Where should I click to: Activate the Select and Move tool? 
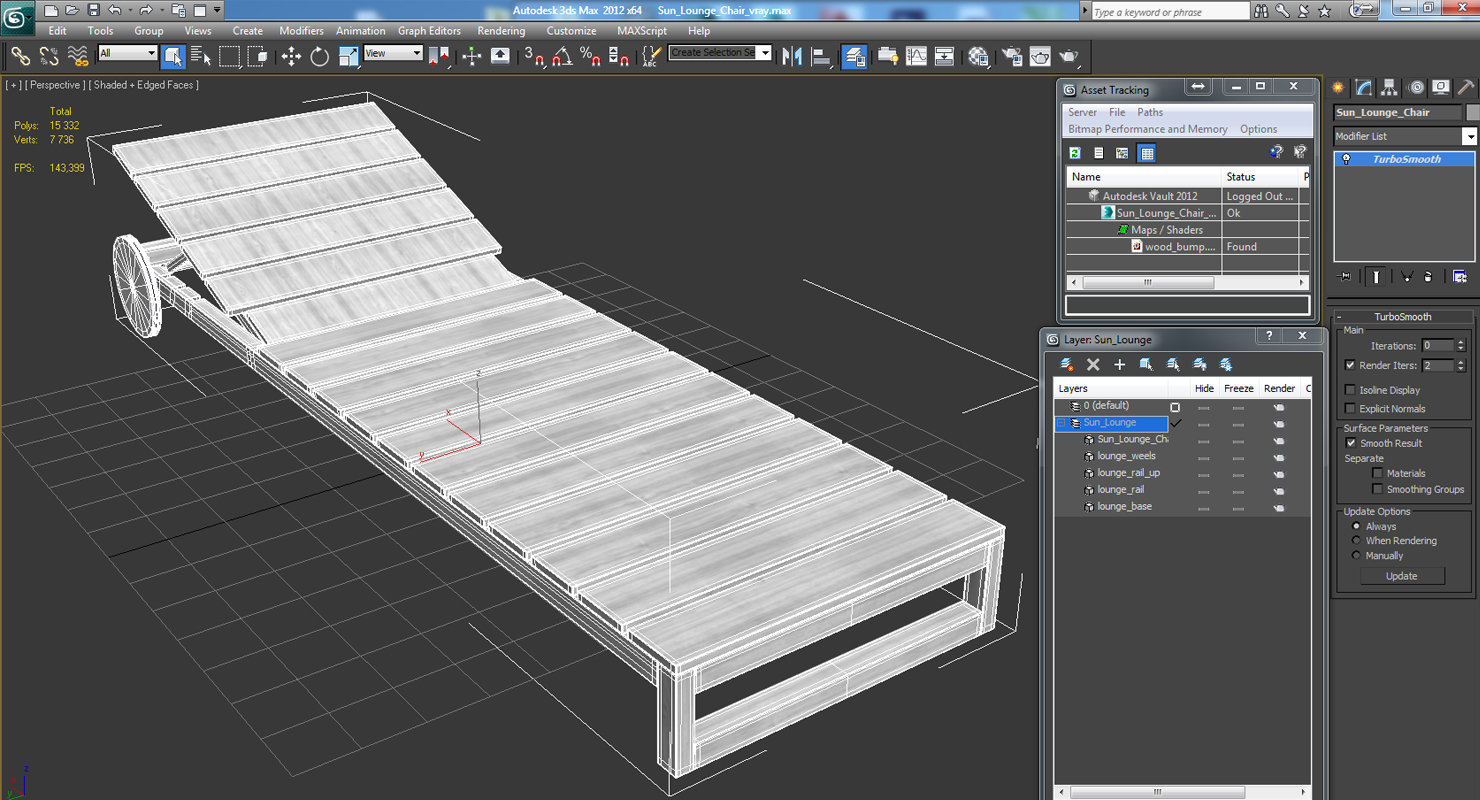click(291, 56)
